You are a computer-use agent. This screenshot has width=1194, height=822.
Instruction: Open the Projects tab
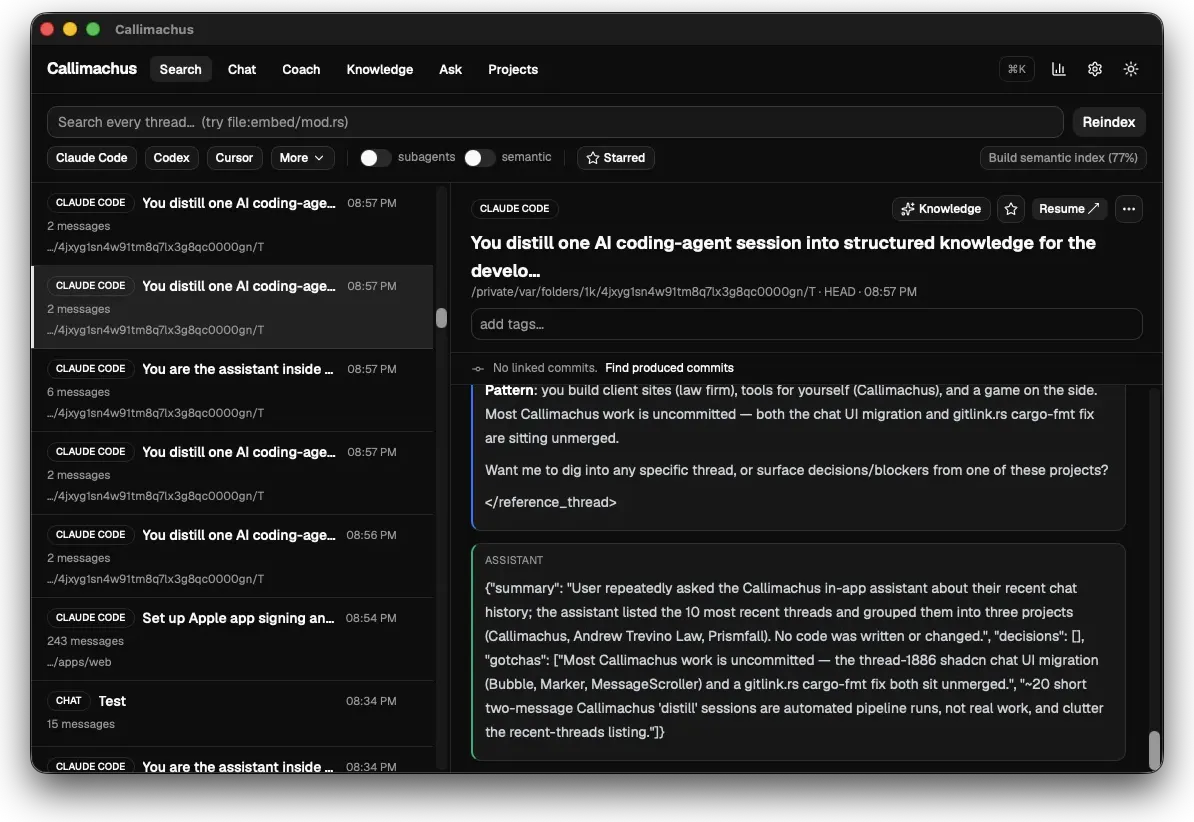[512, 69]
